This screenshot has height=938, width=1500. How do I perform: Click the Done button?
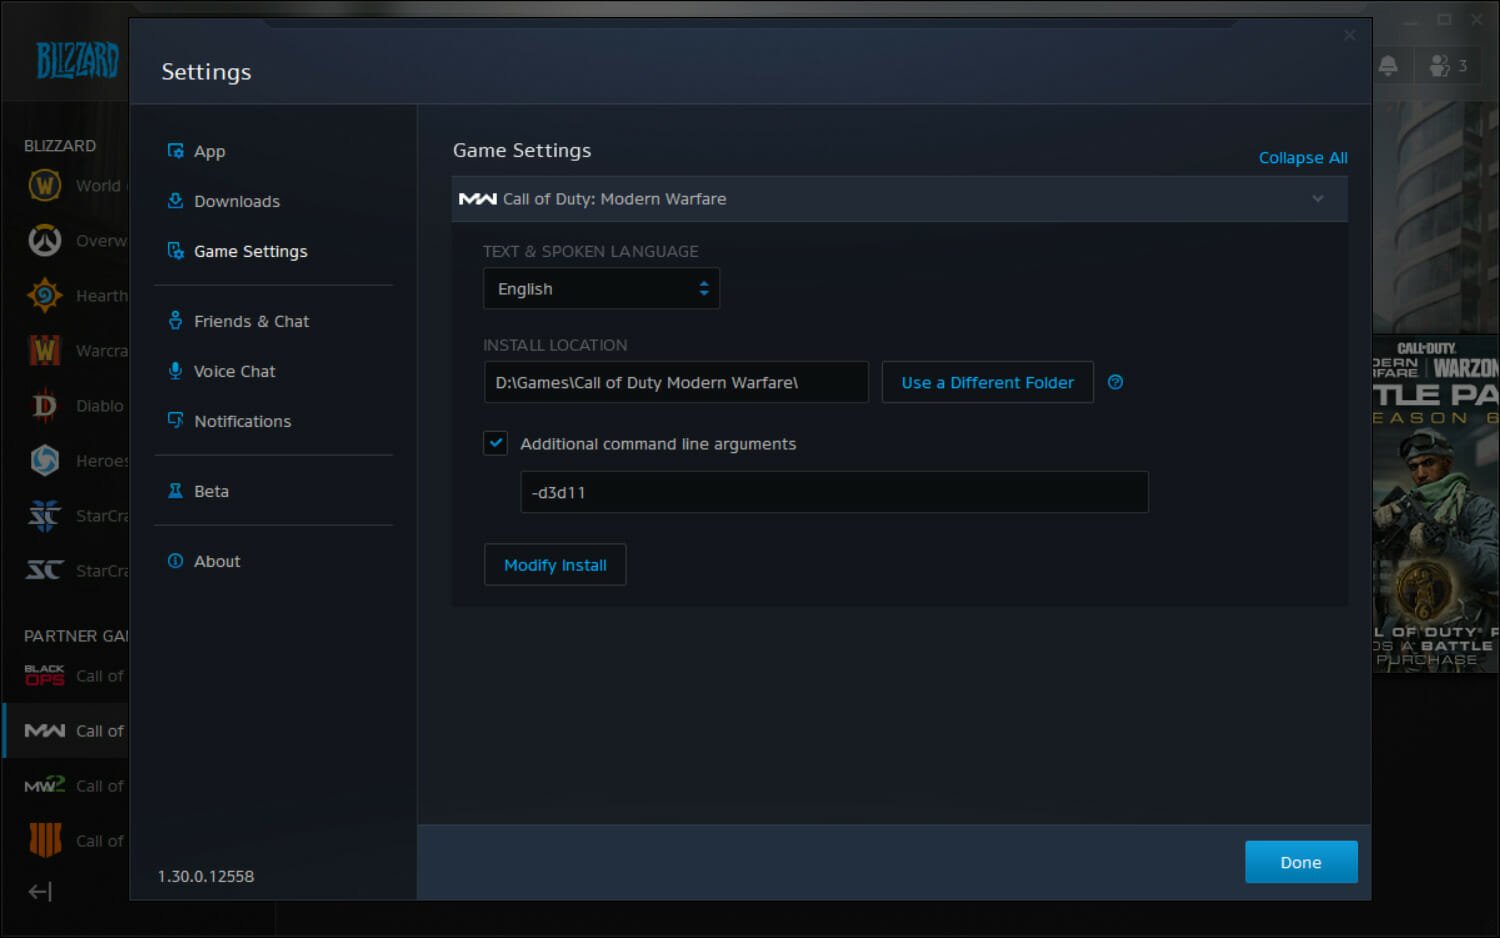(1301, 862)
